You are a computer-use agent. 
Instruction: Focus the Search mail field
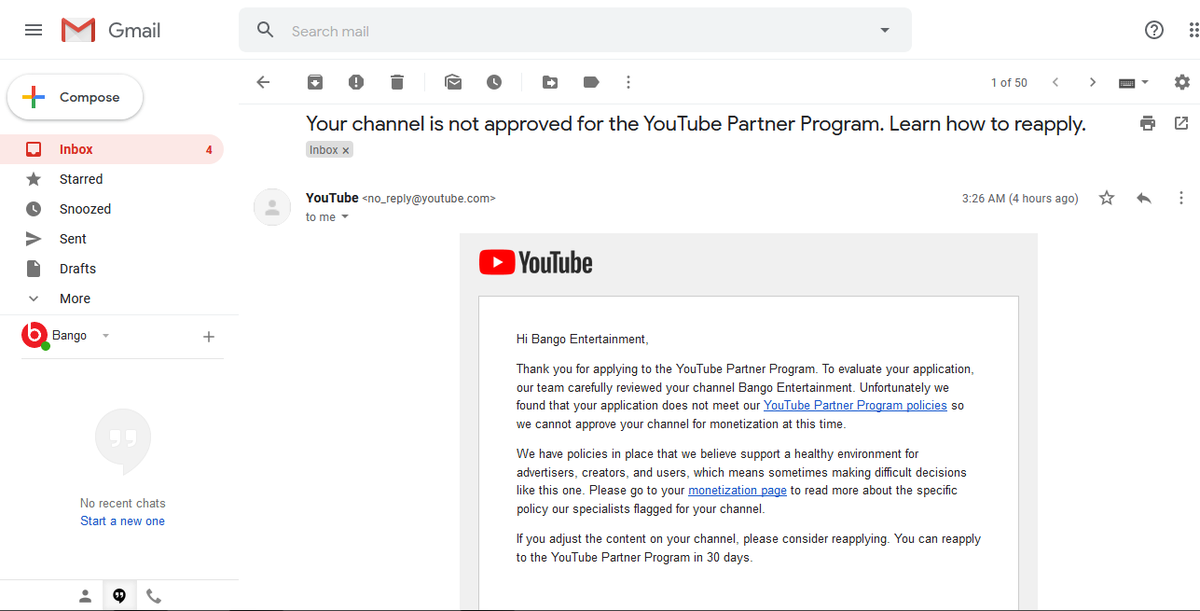click(575, 31)
